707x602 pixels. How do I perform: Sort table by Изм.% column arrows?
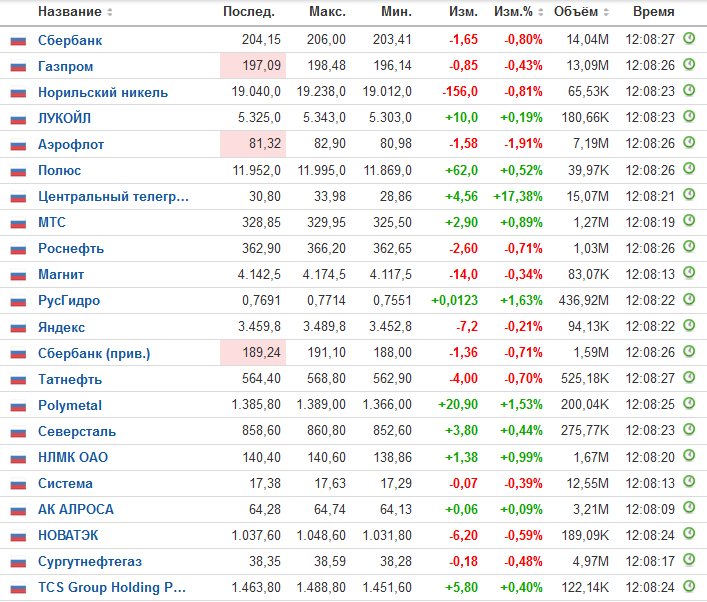click(540, 12)
